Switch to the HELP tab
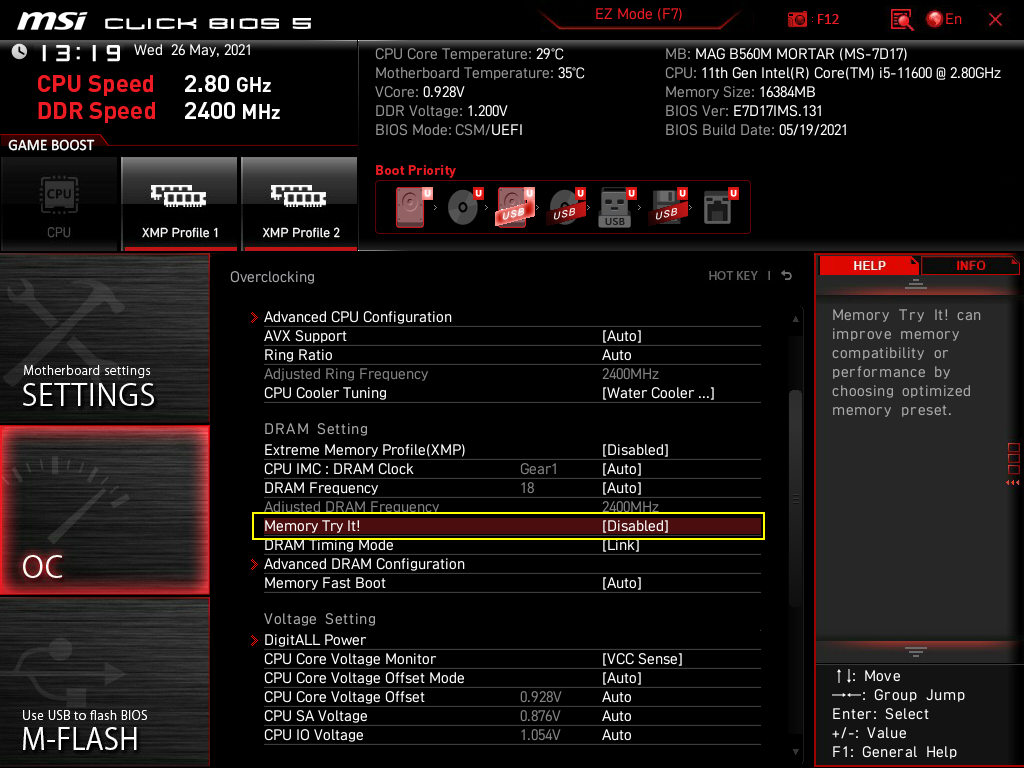Viewport: 1024px width, 768px height. (x=869, y=266)
